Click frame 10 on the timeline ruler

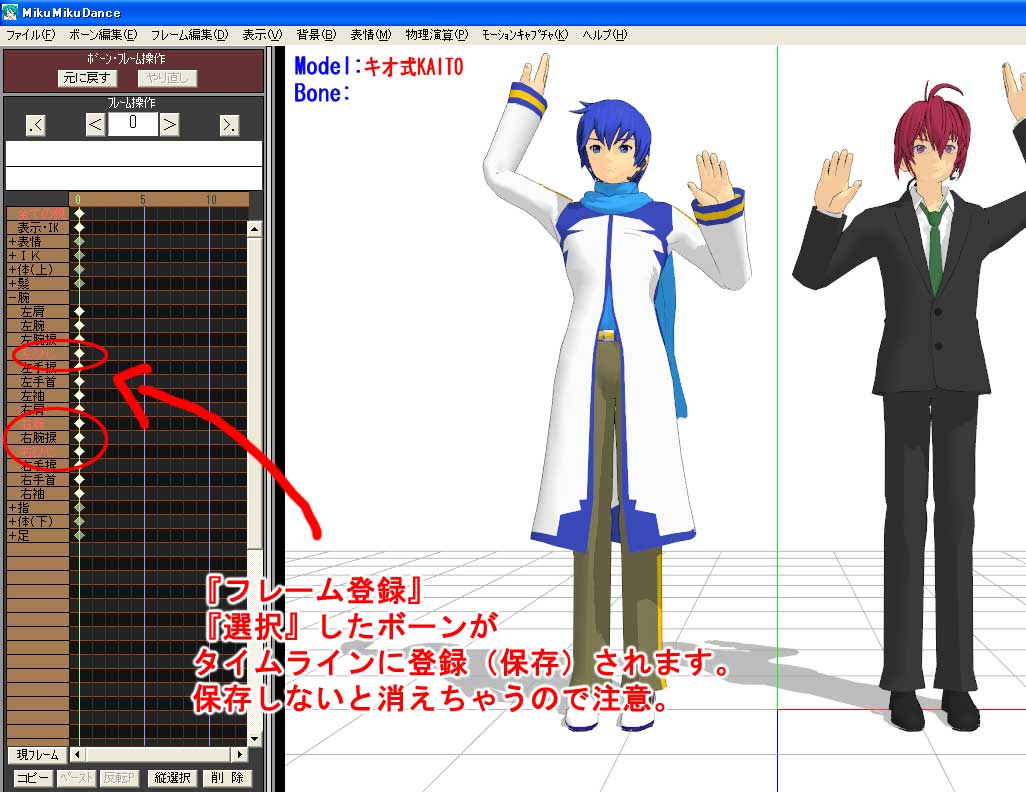211,199
